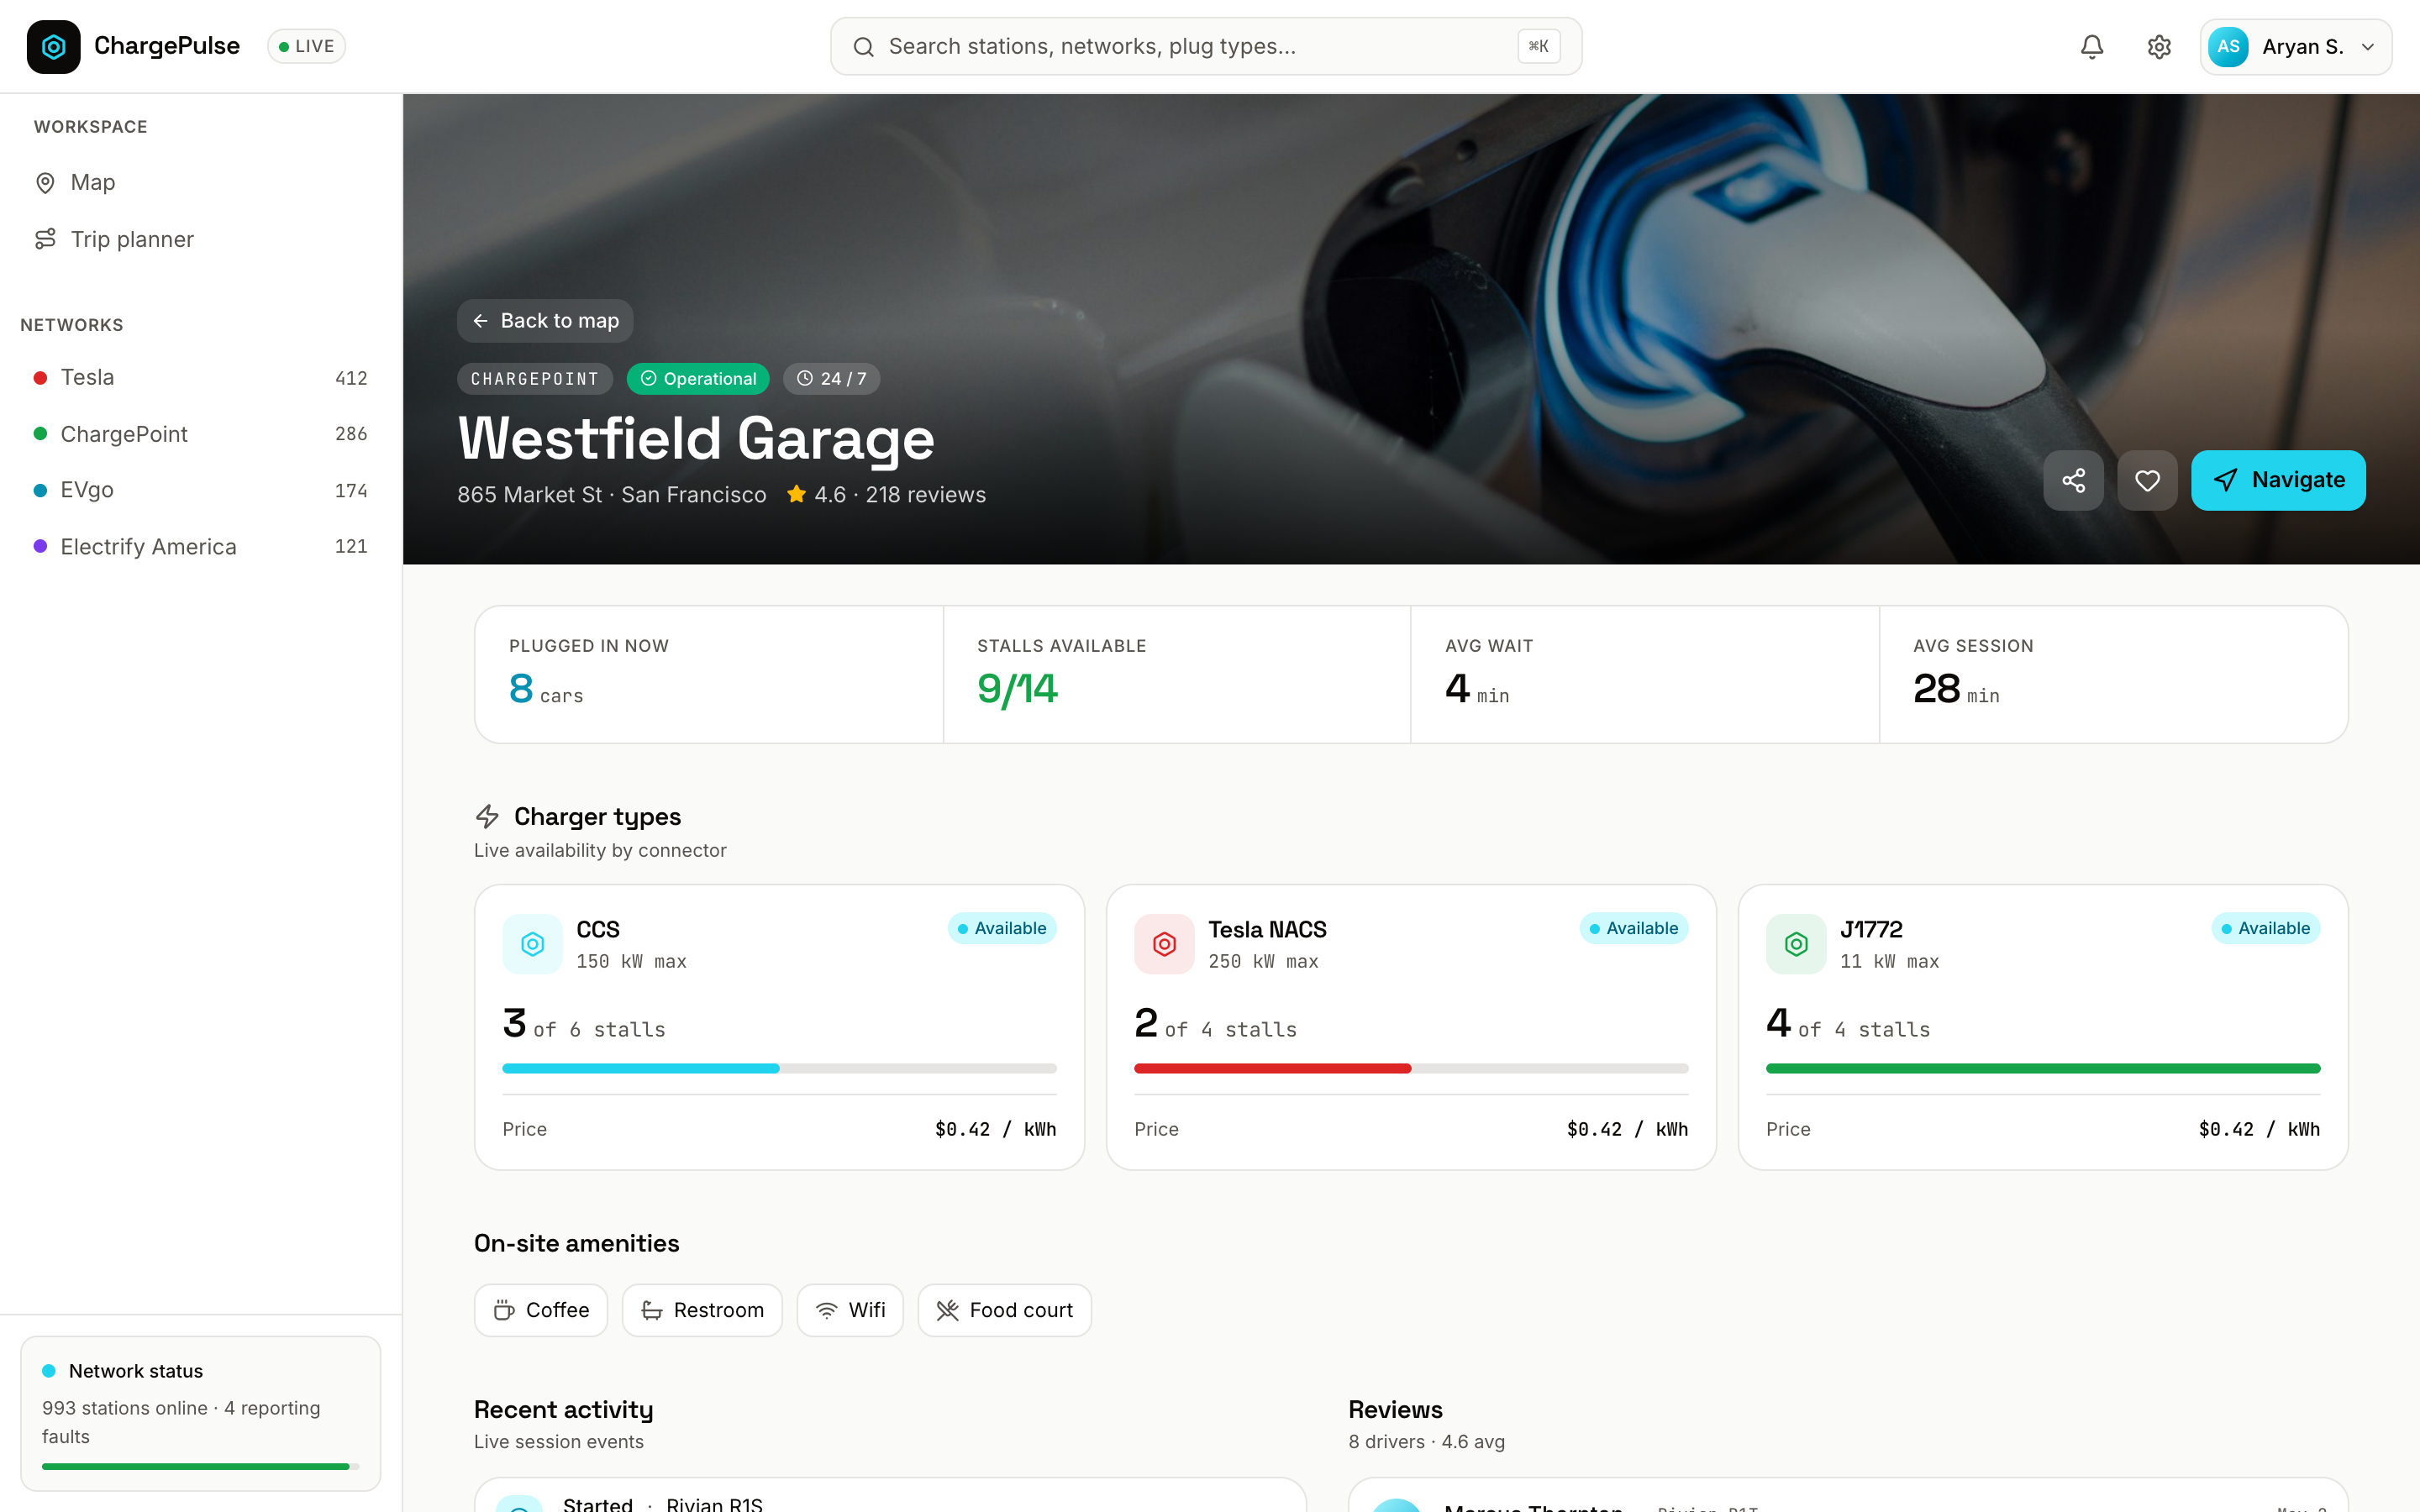
Task: Click the Tesla NACS Available status pill
Action: coord(1634,929)
